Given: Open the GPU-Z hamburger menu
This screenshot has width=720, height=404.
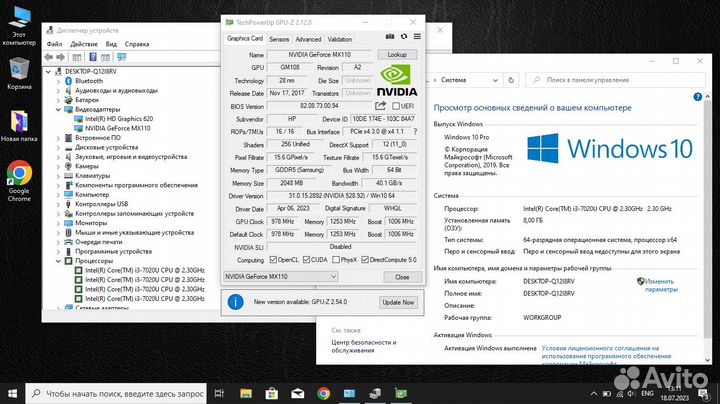Looking at the screenshot, I should 417,37.
